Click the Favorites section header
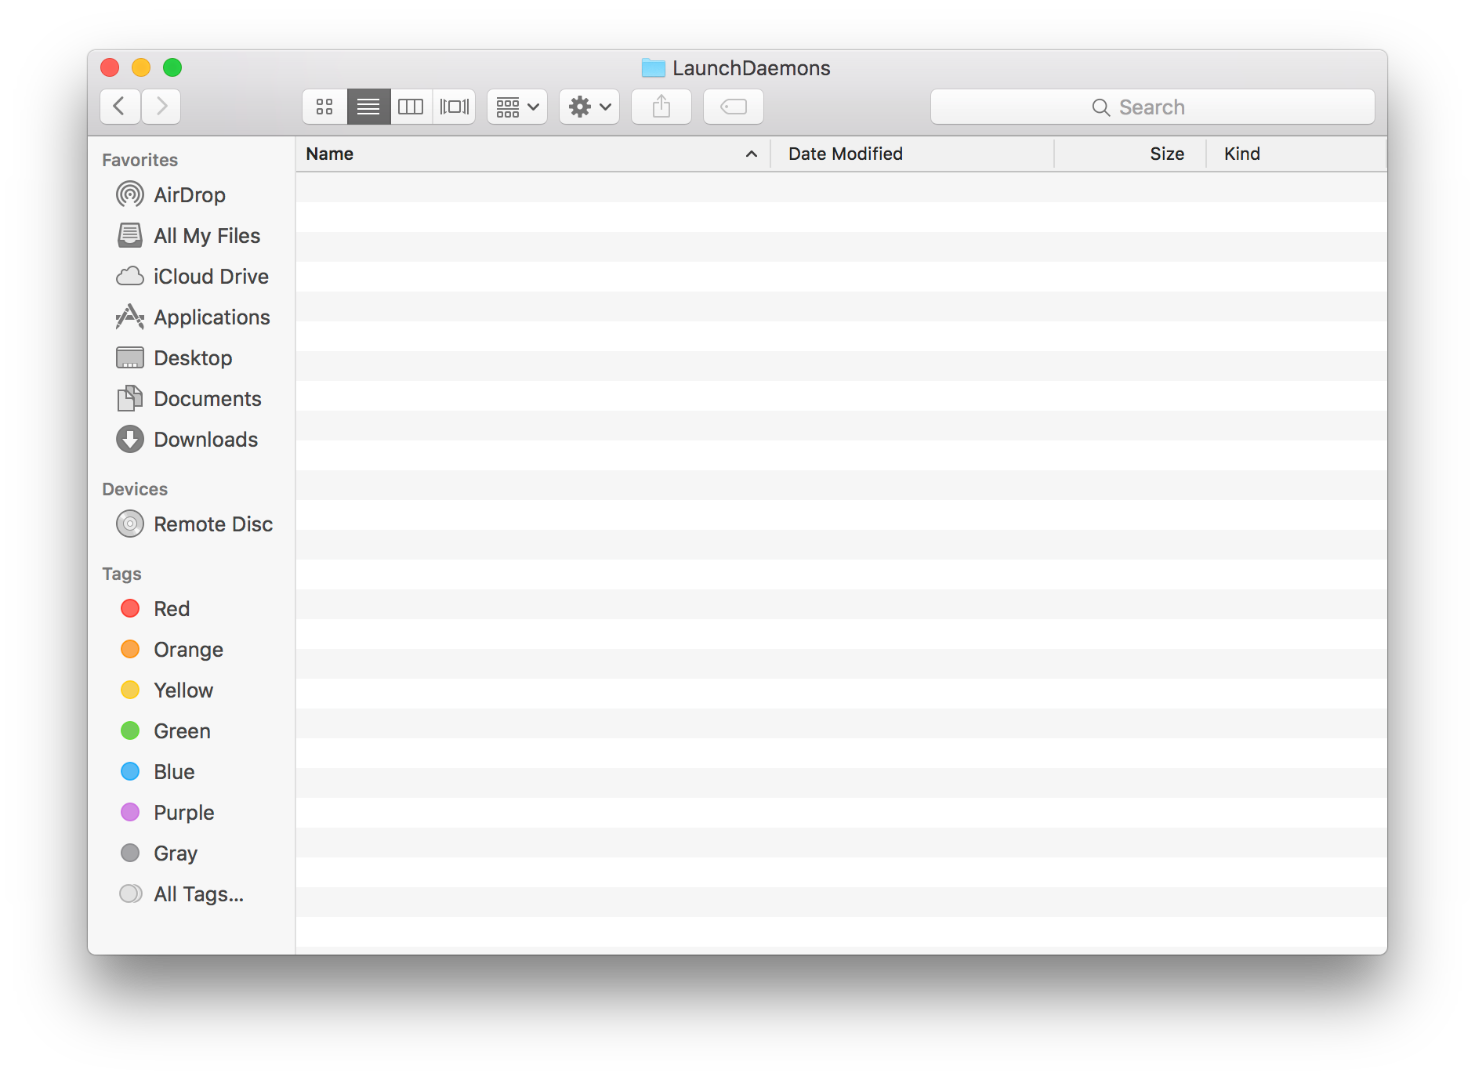Viewport: 1475px width, 1080px height. [140, 160]
